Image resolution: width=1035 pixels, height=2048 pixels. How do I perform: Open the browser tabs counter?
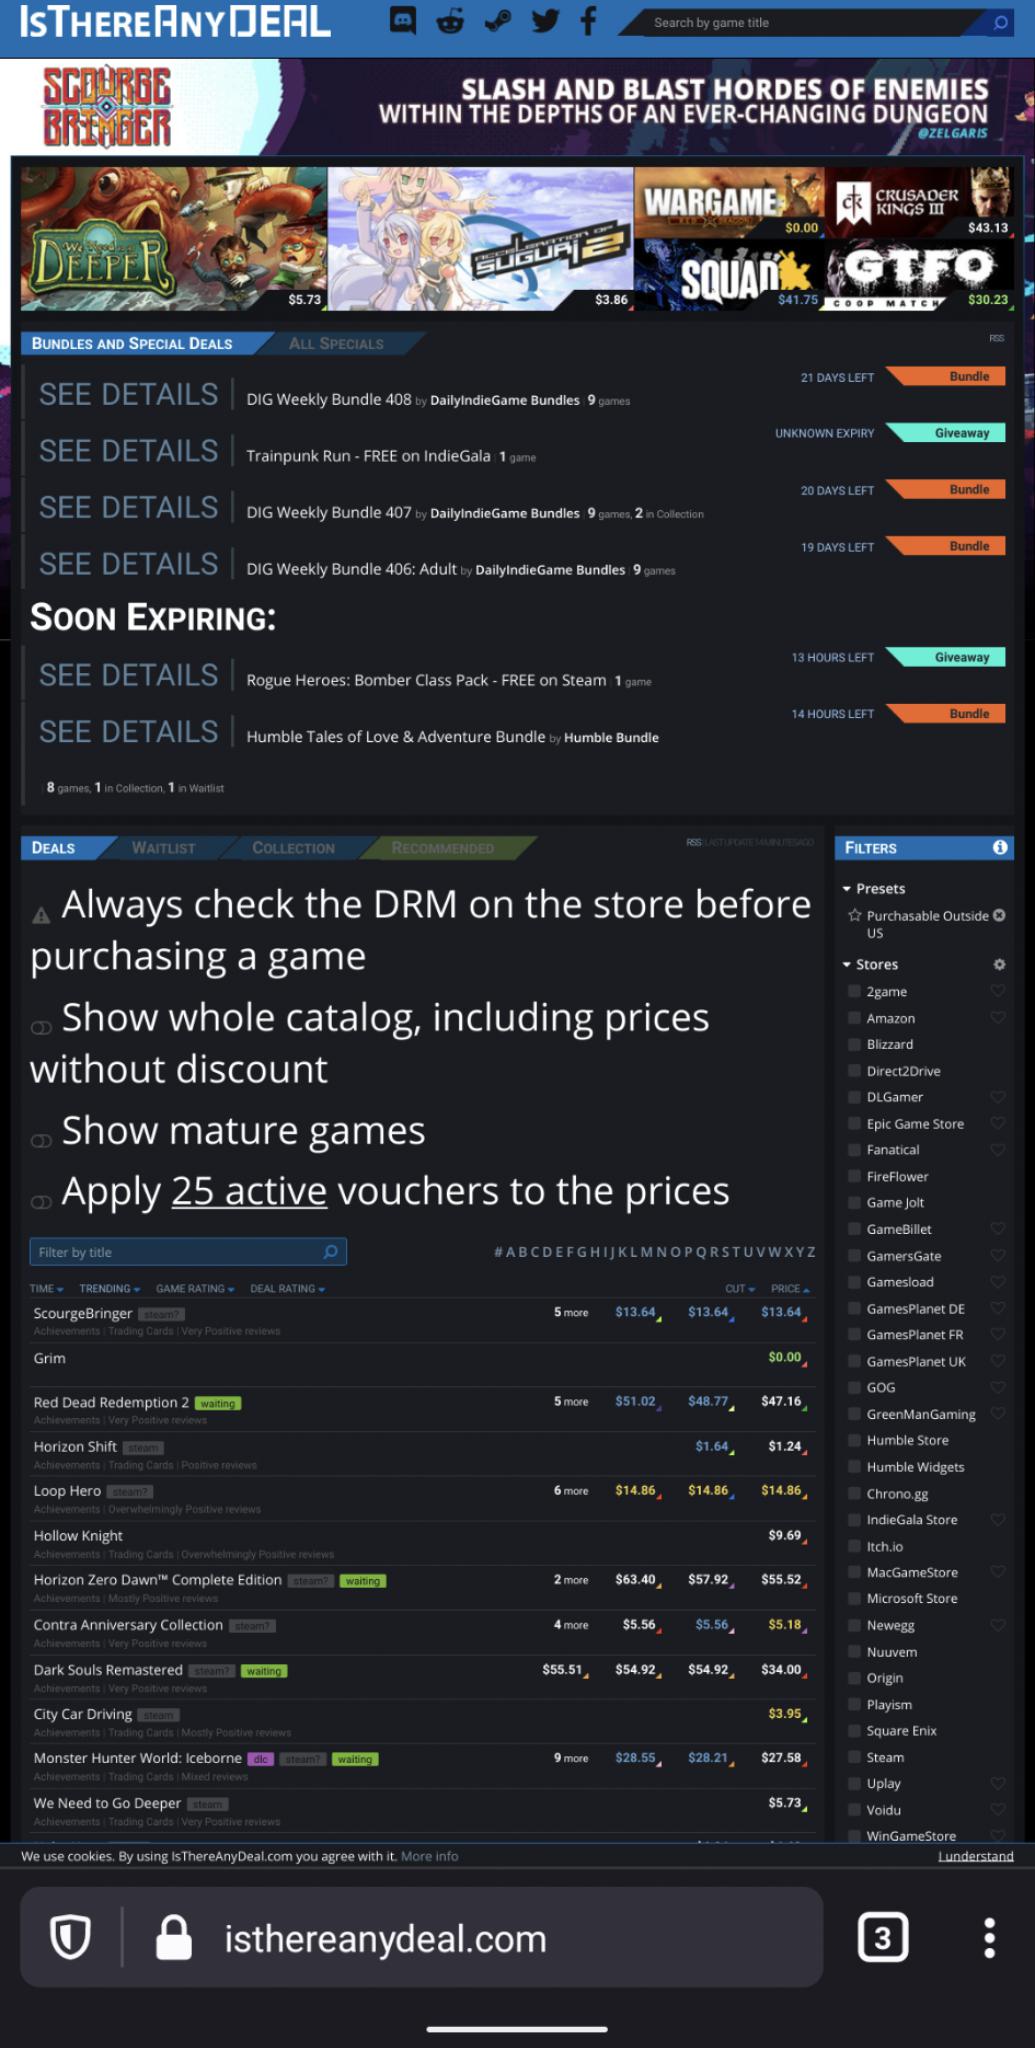coord(883,1938)
